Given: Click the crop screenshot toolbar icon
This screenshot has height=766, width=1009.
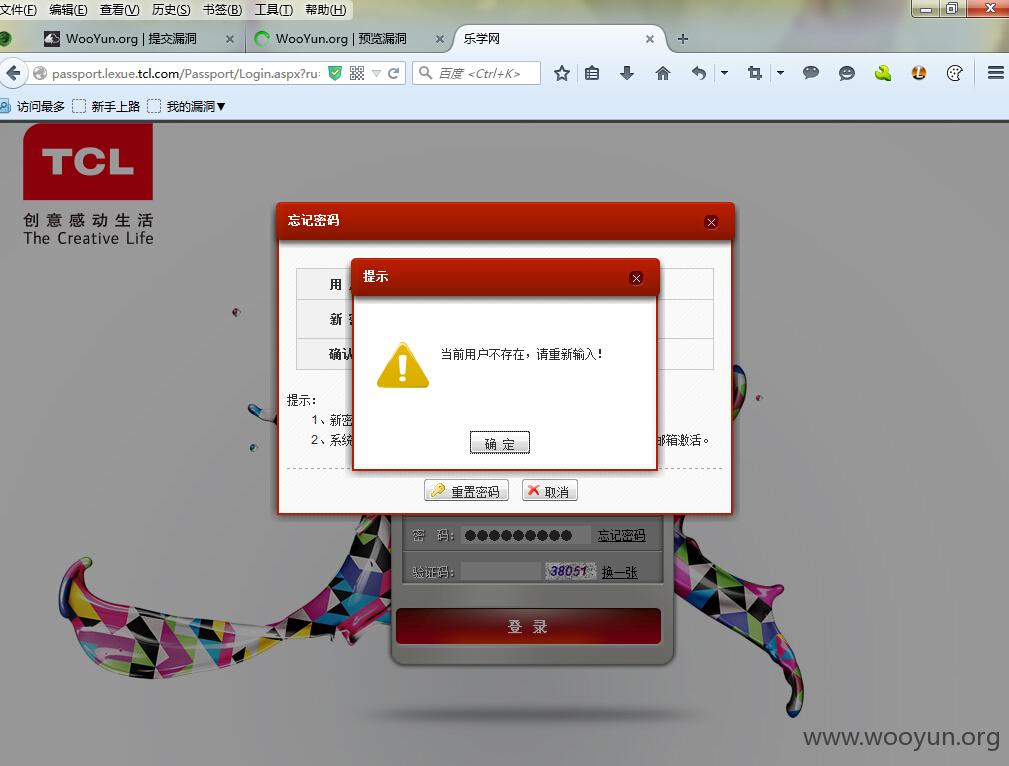Looking at the screenshot, I should (755, 73).
